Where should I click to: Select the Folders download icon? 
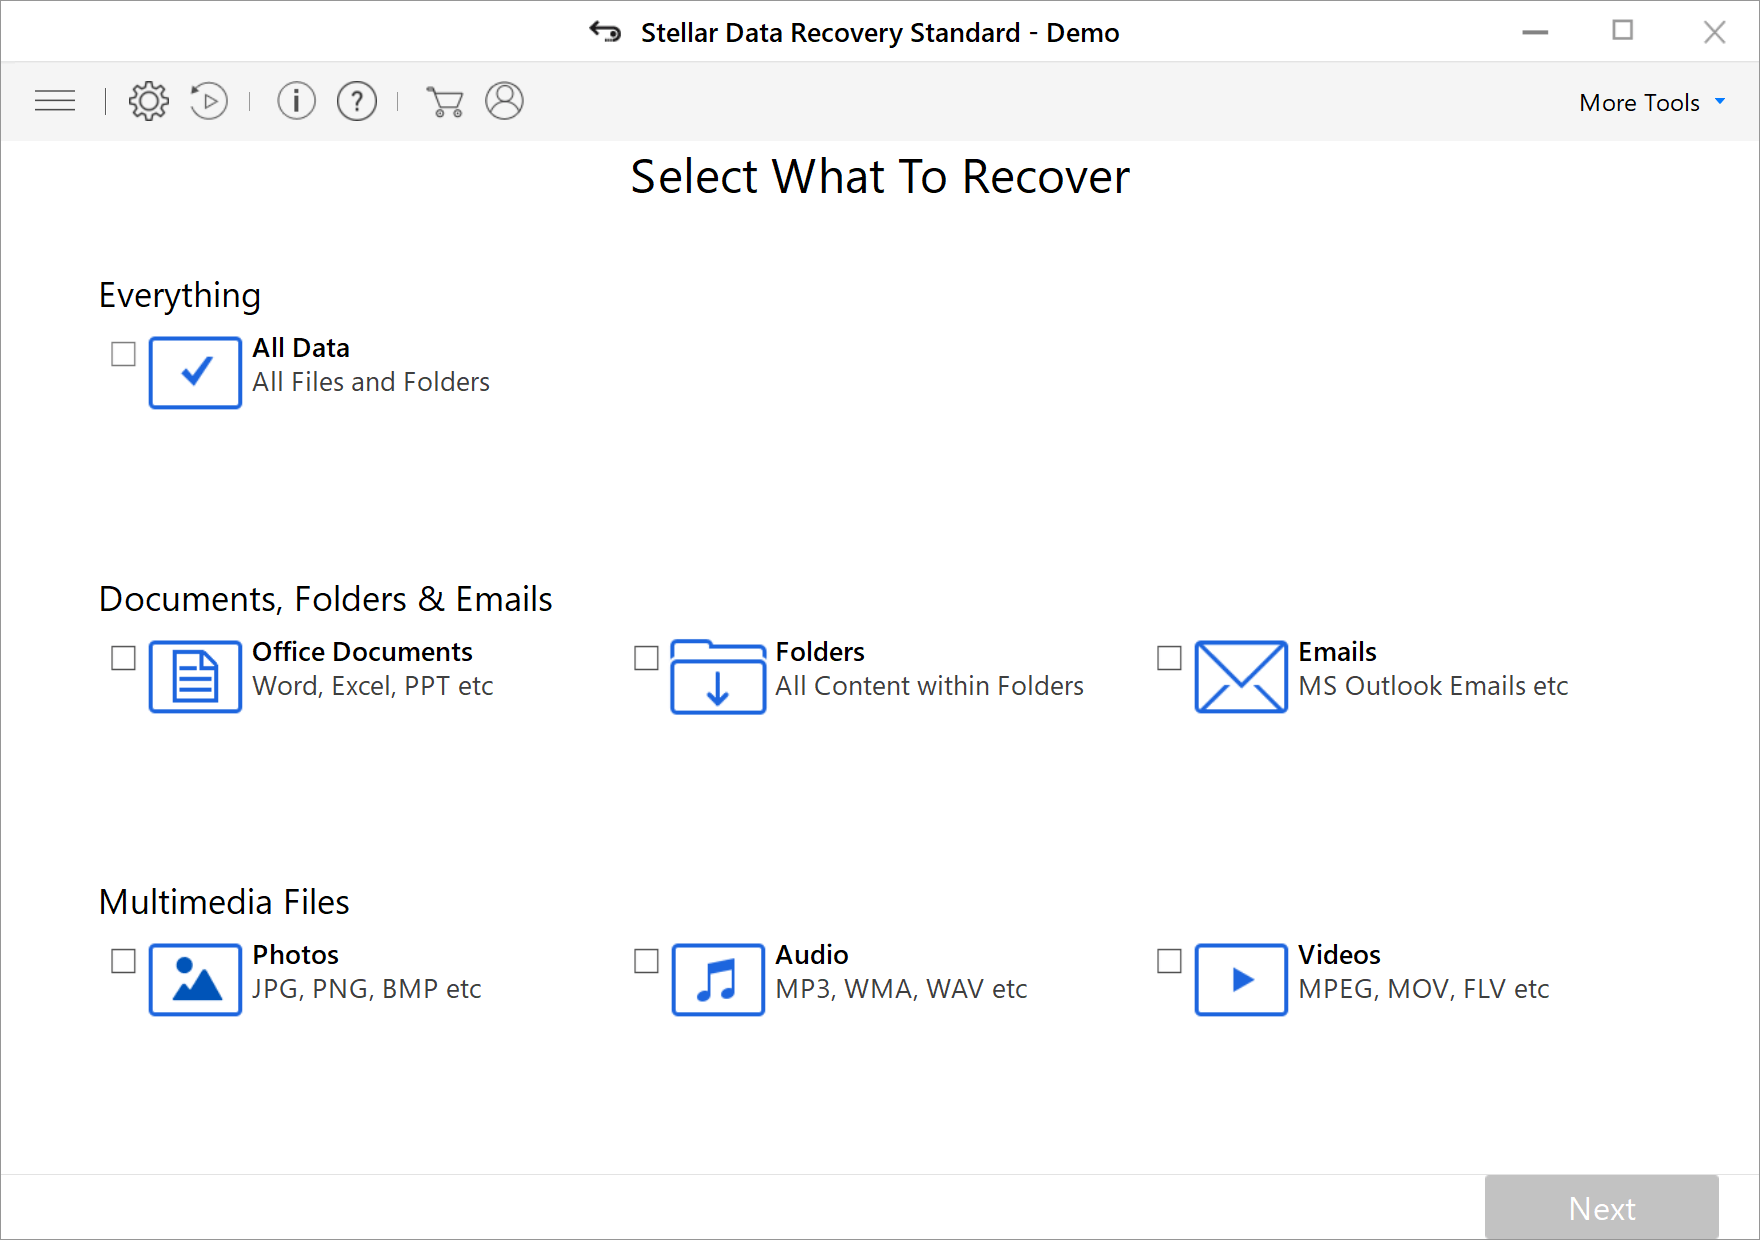tap(718, 677)
